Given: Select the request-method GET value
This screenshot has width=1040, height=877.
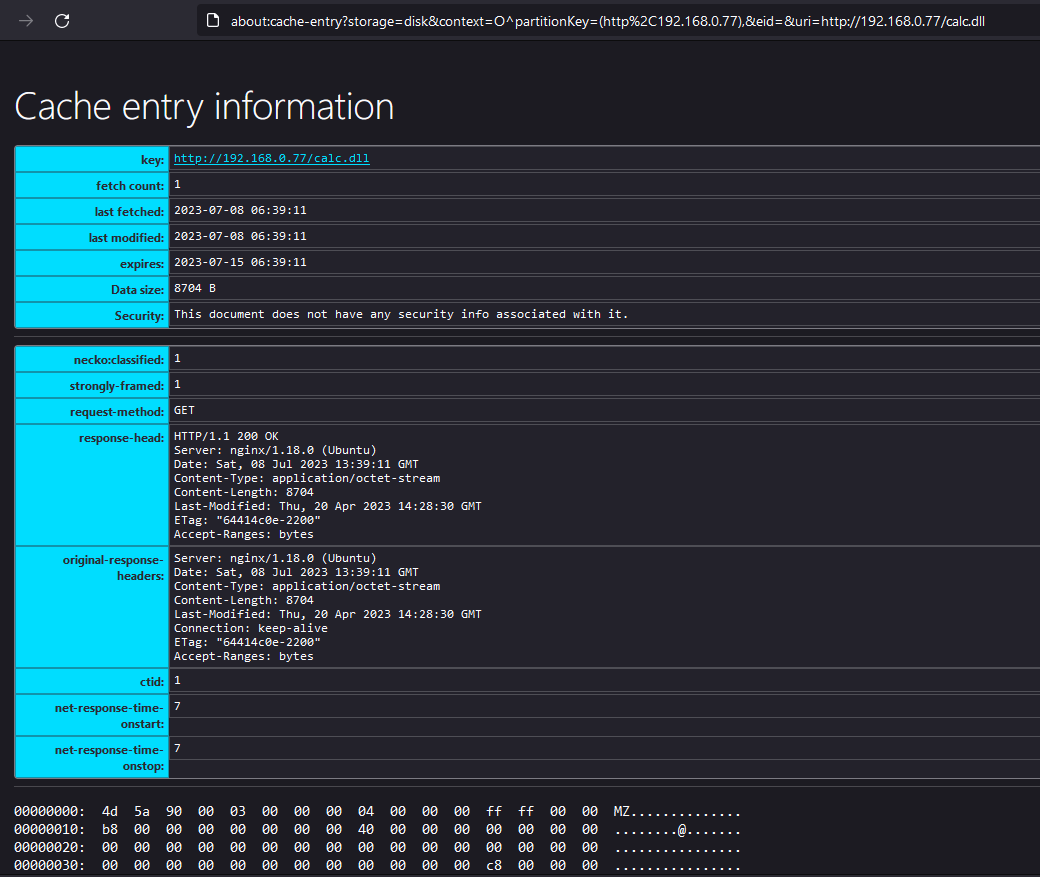Looking at the screenshot, I should (184, 411).
